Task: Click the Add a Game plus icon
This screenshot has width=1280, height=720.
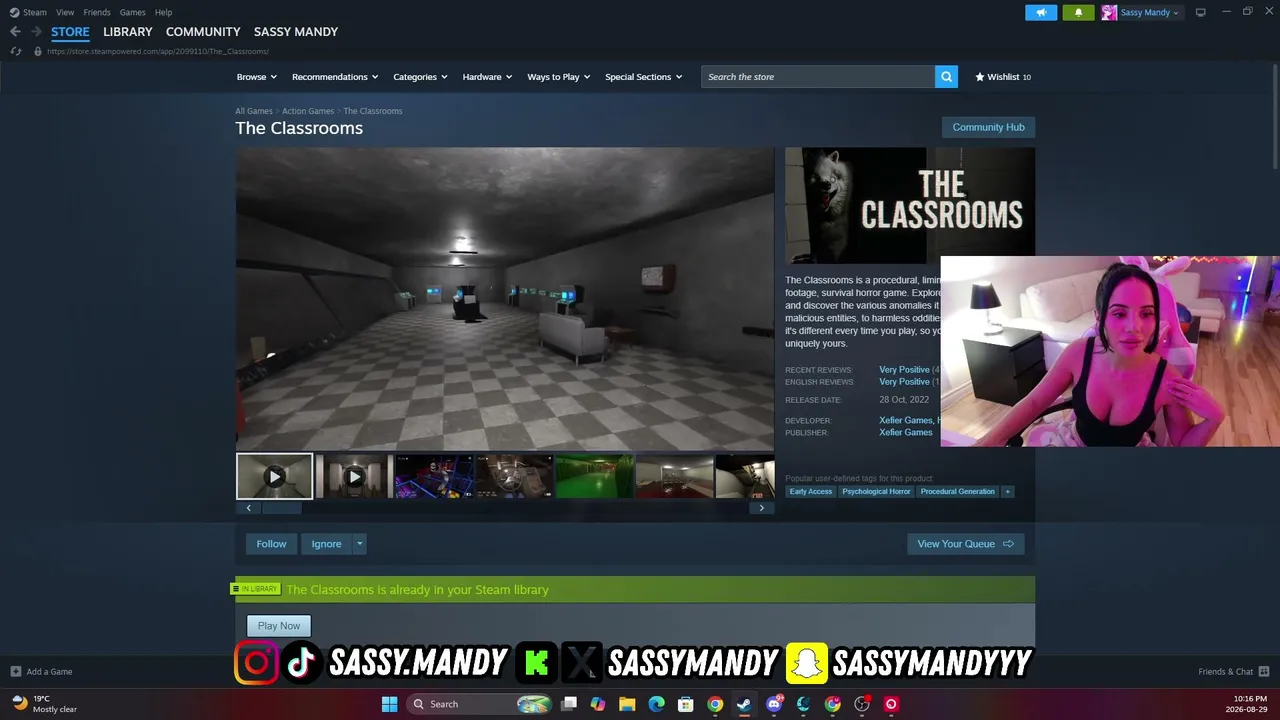Action: click(15, 672)
